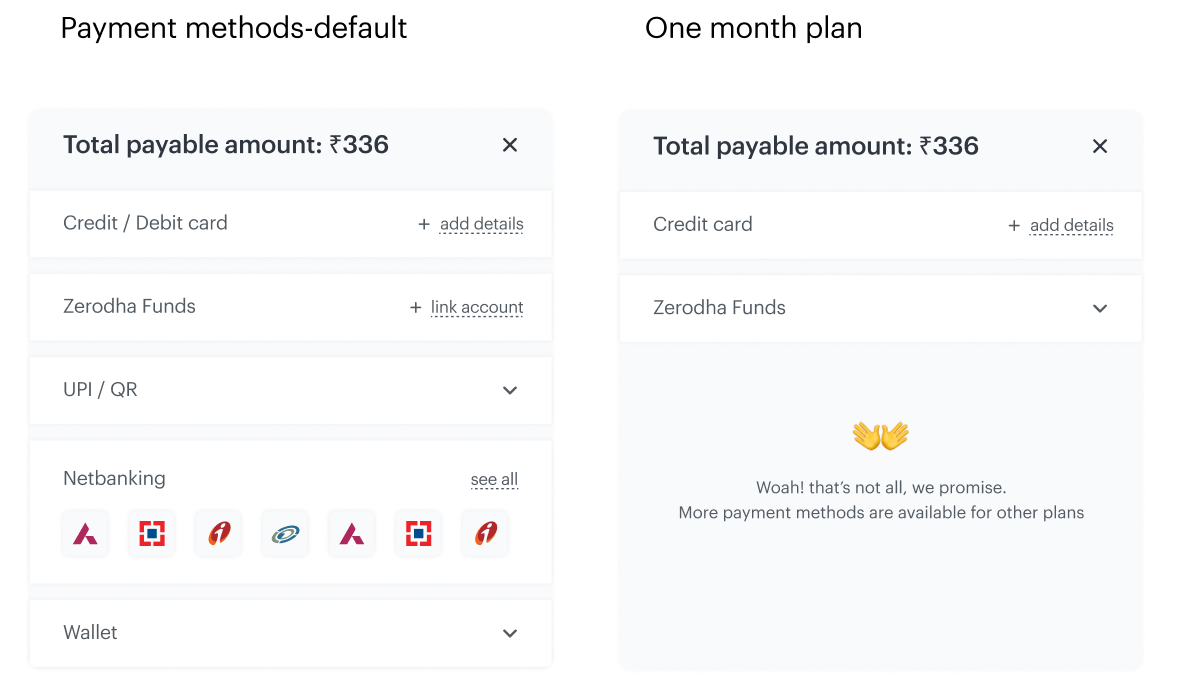The width and height of the screenshot is (1186, 696).
Task: Choose the first HDFC Bank netbanking icon
Action: [x=152, y=534]
